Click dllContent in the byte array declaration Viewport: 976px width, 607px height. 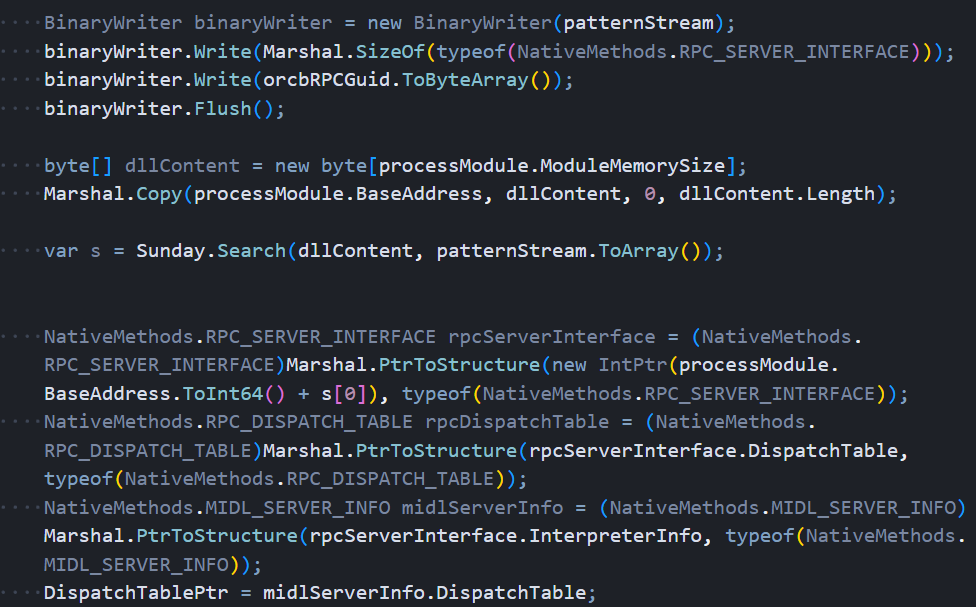182,166
